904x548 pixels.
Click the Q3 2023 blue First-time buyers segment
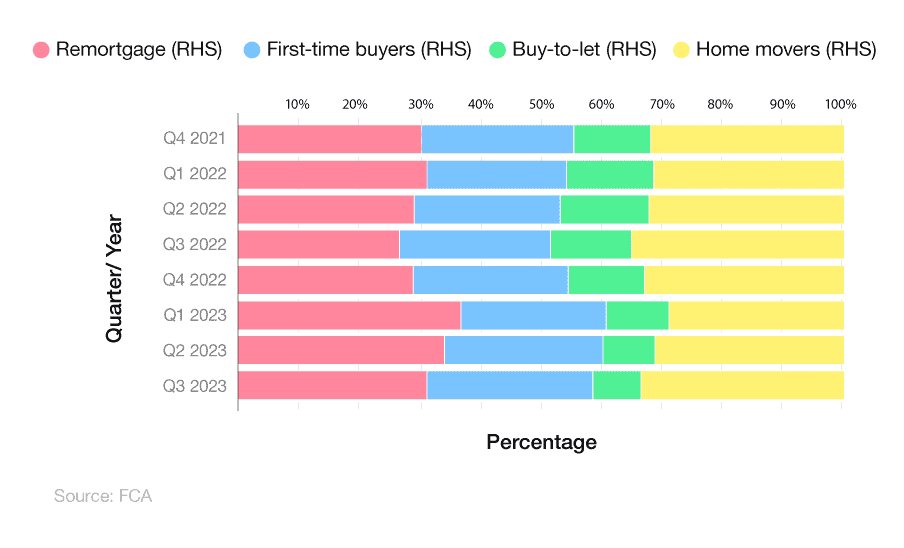click(x=509, y=385)
